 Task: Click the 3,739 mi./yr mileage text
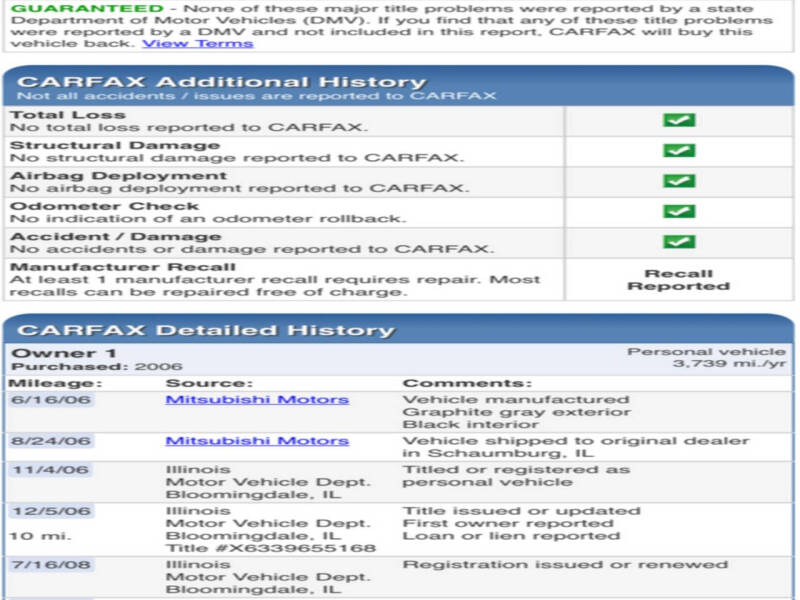pos(730,364)
